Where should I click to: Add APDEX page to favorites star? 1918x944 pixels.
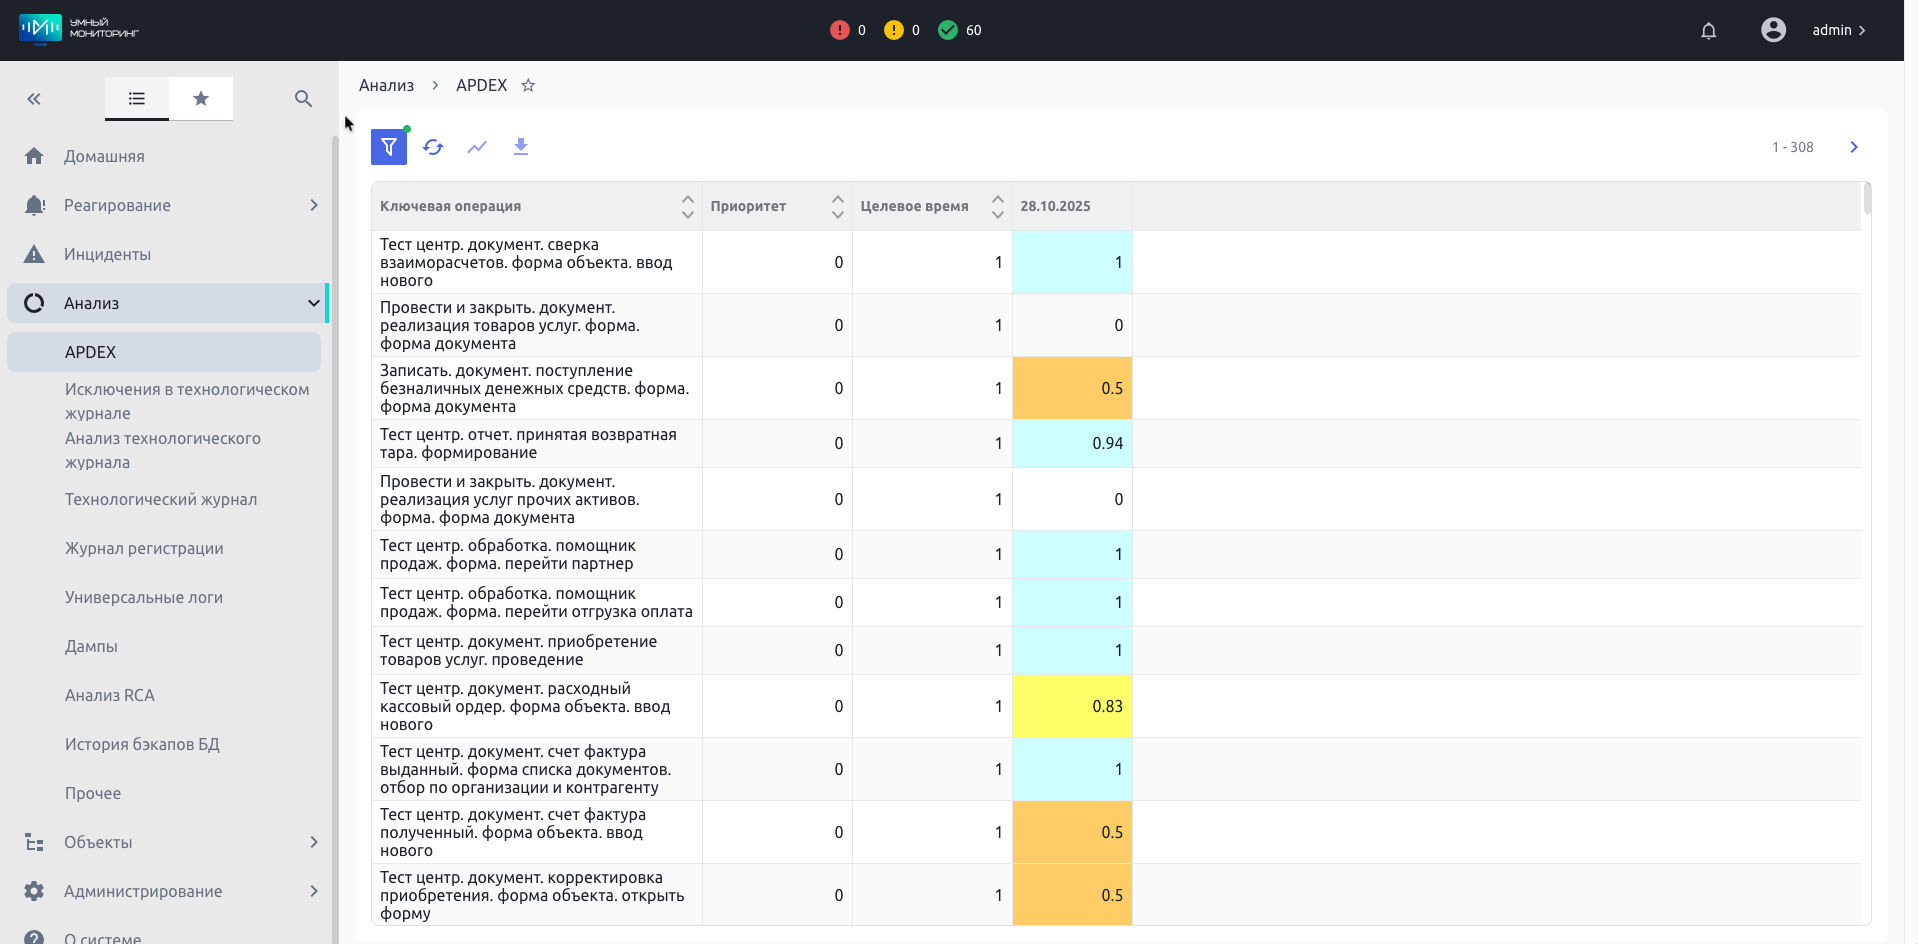pos(528,86)
